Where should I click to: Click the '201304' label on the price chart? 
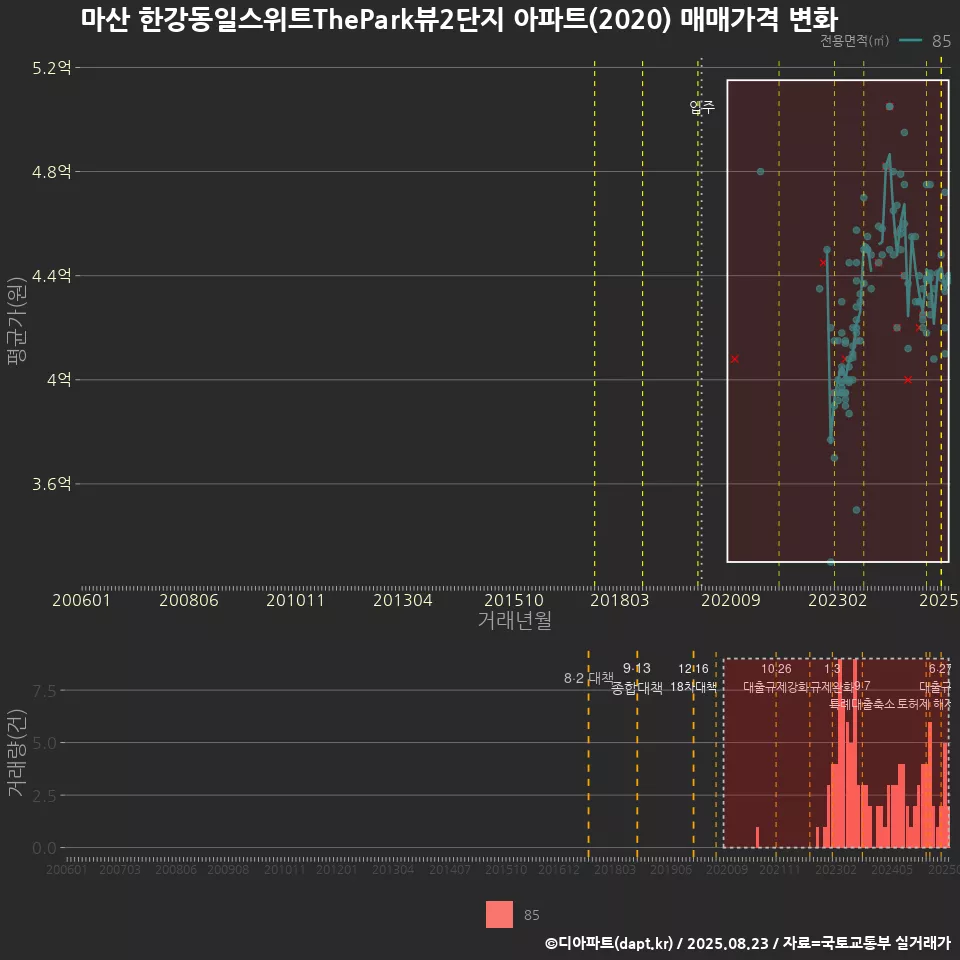coord(403,600)
